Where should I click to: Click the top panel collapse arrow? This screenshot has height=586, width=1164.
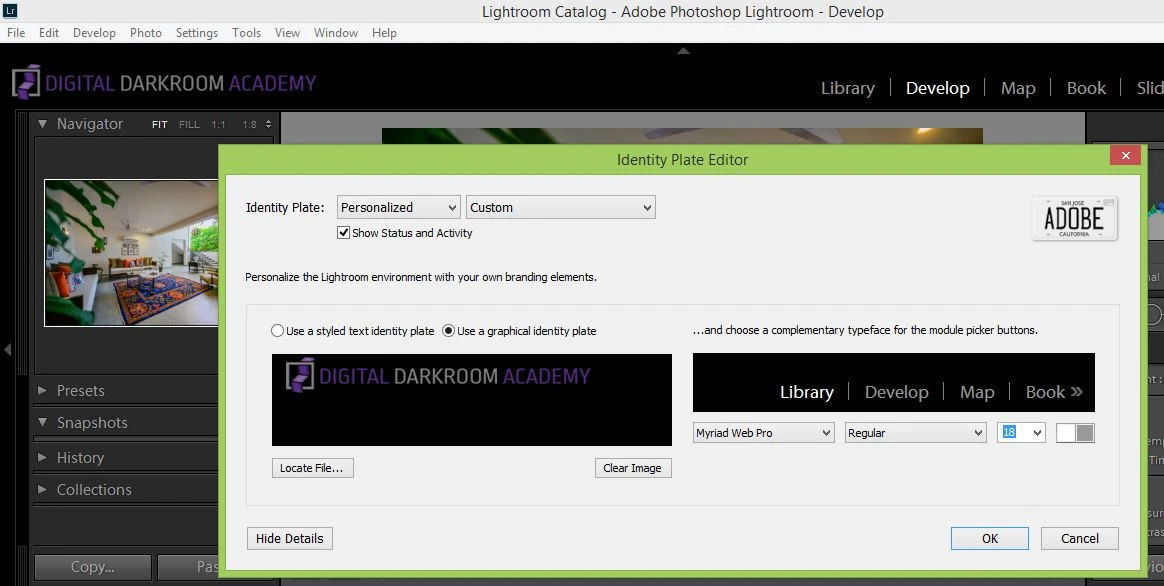pyautogui.click(x=684, y=51)
